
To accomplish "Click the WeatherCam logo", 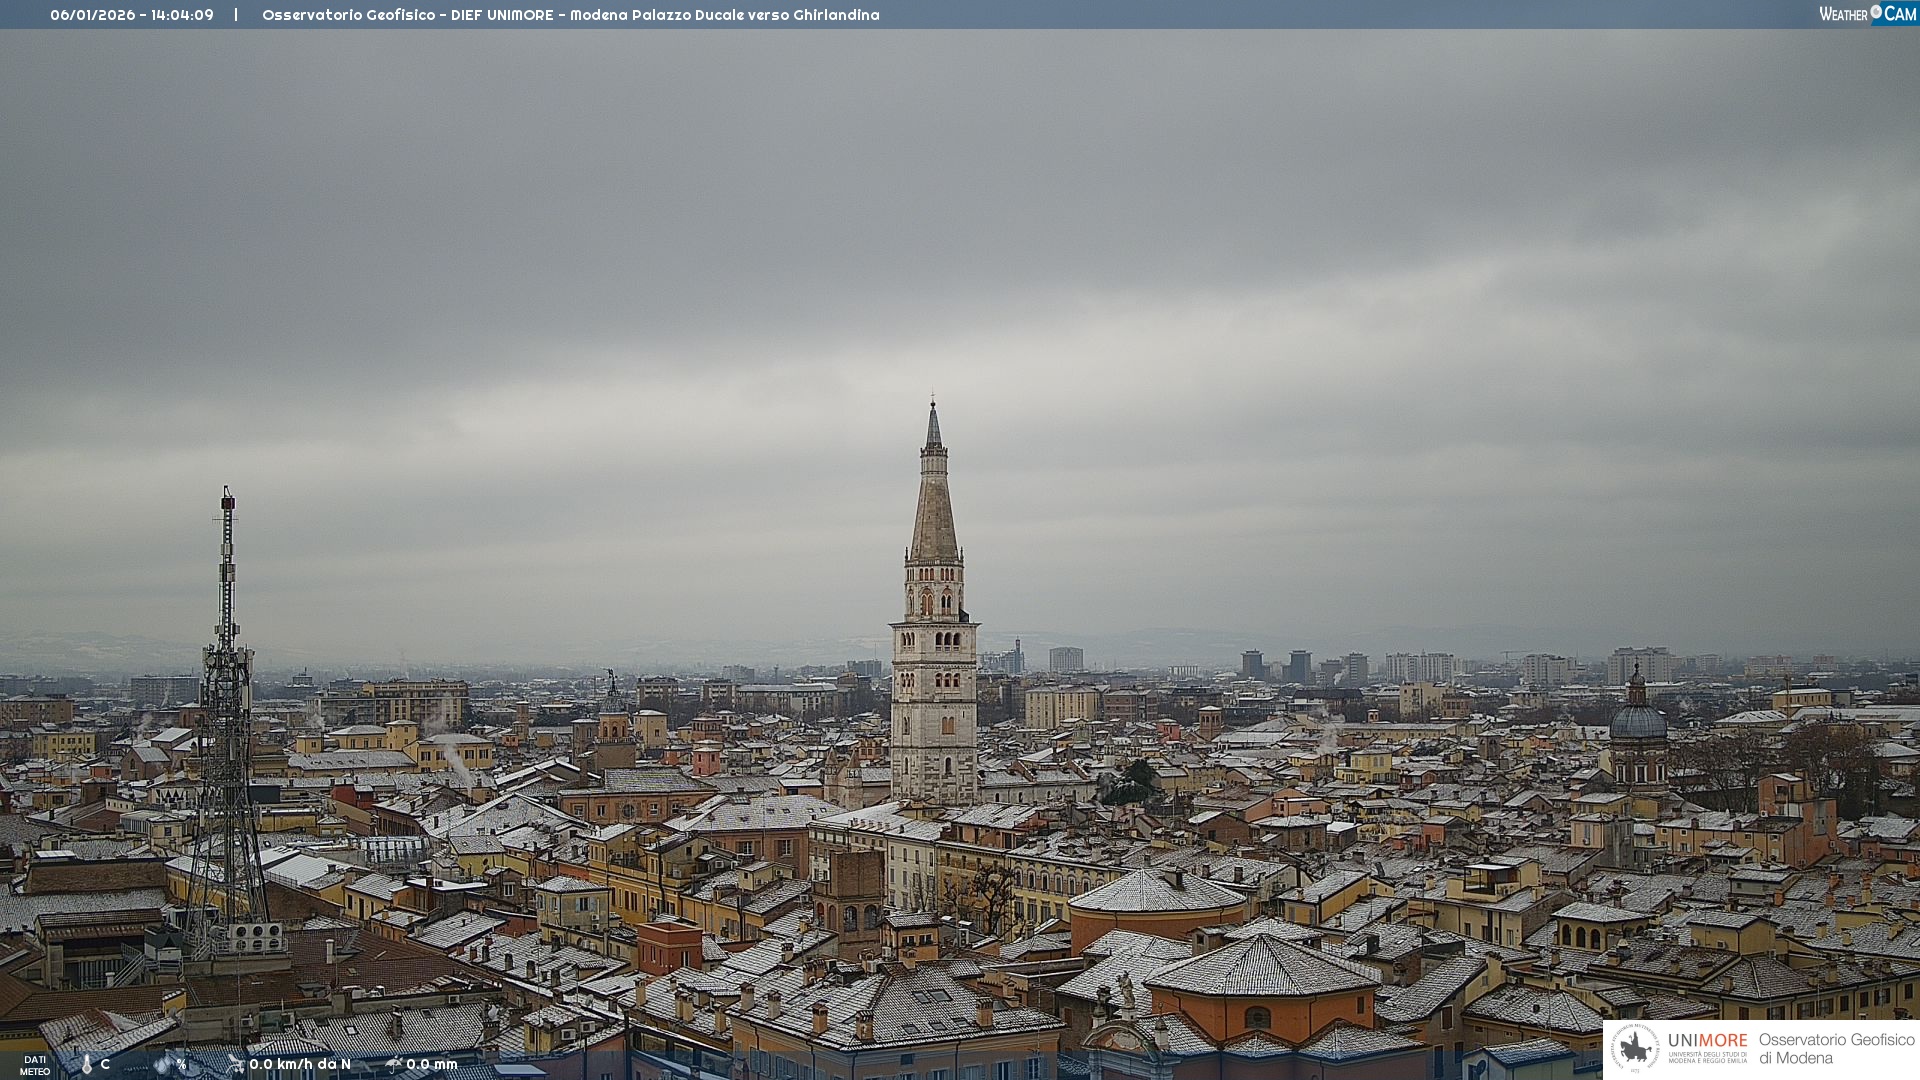I will coord(1867,14).
